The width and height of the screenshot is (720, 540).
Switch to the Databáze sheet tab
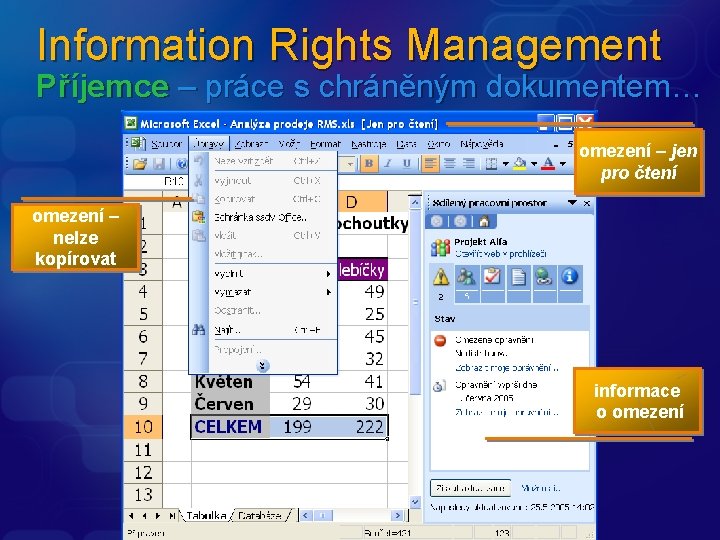click(260, 515)
